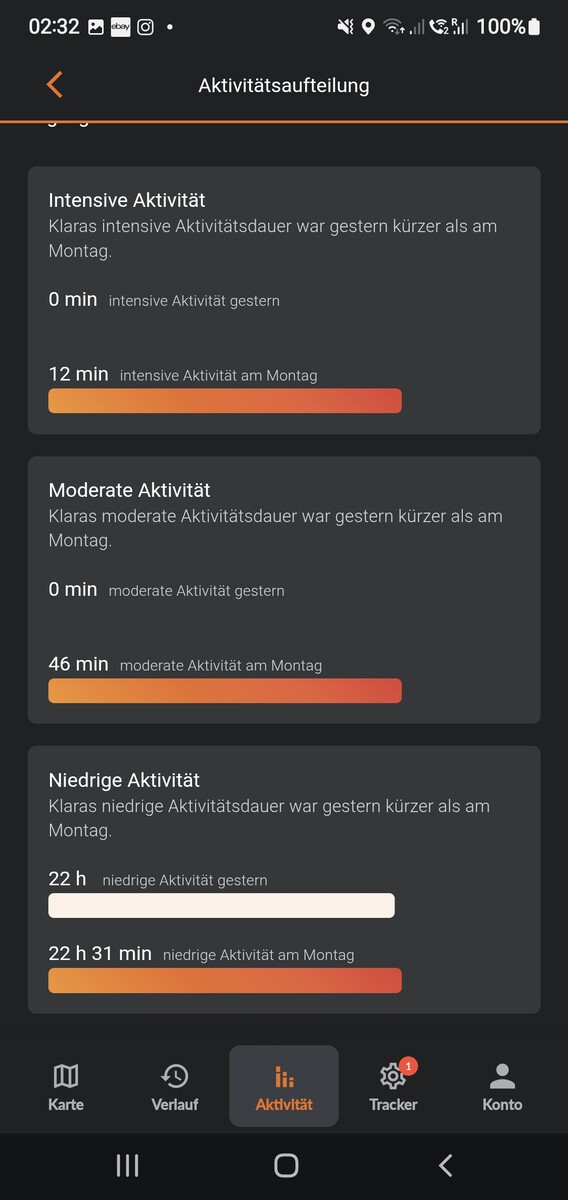Tap the 46 min moderate Monday bar
568x1200 pixels.
[x=225, y=691]
